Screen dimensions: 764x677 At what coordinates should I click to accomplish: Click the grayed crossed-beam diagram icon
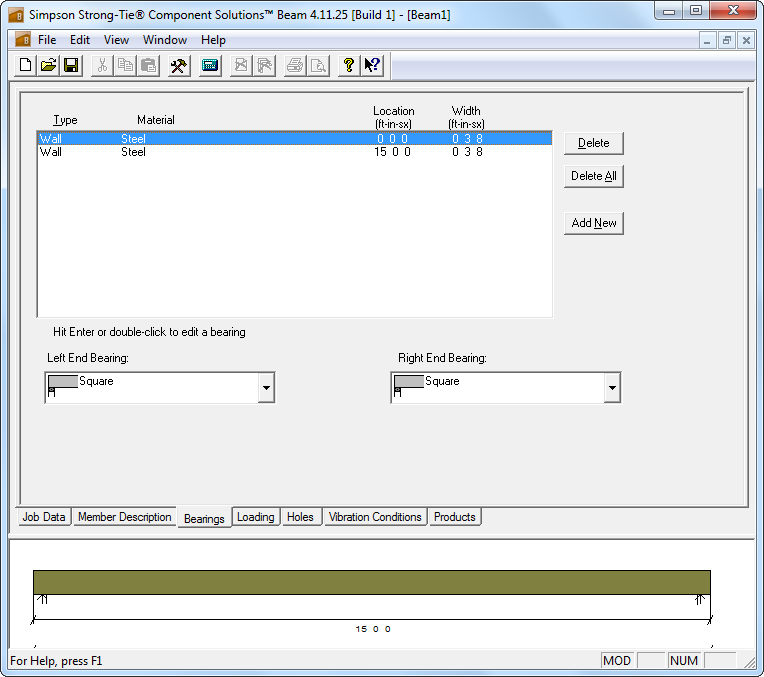241,65
